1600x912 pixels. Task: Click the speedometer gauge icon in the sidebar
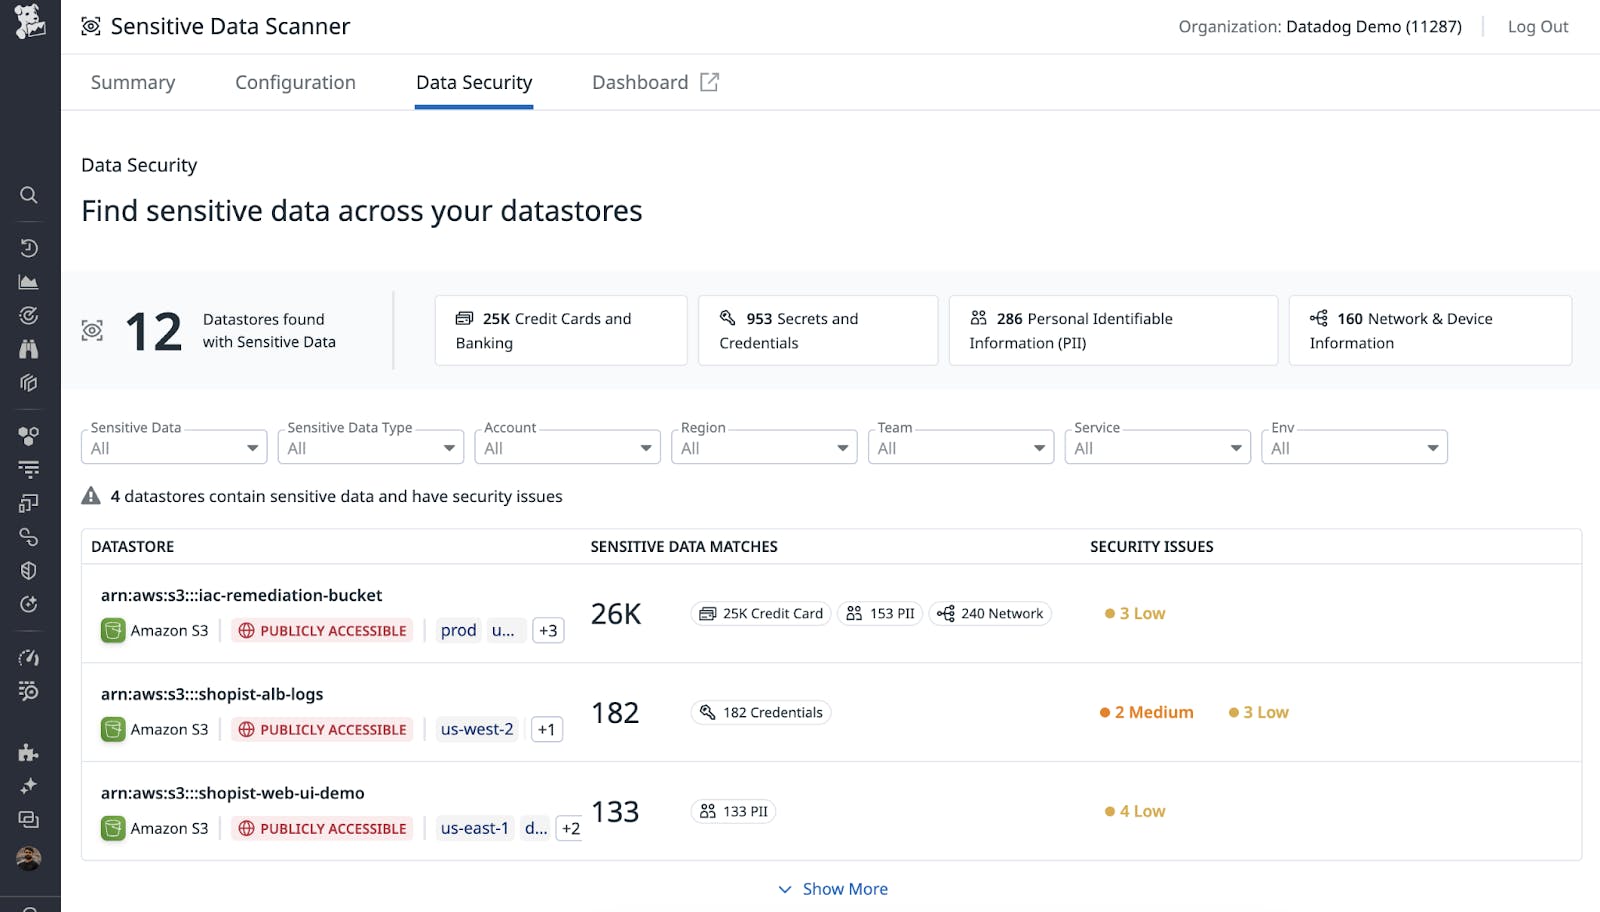(29, 657)
